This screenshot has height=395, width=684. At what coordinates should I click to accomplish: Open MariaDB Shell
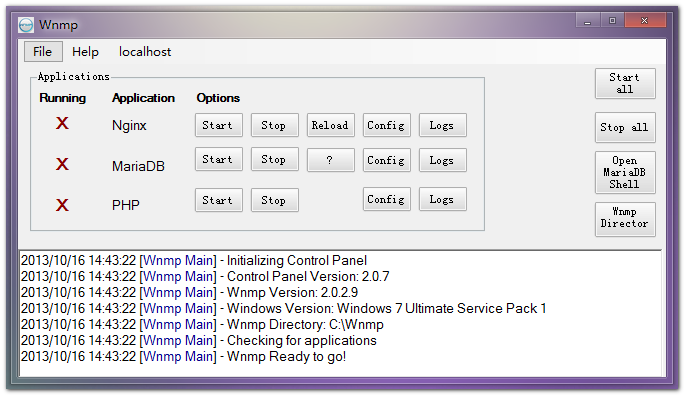[x=625, y=172]
